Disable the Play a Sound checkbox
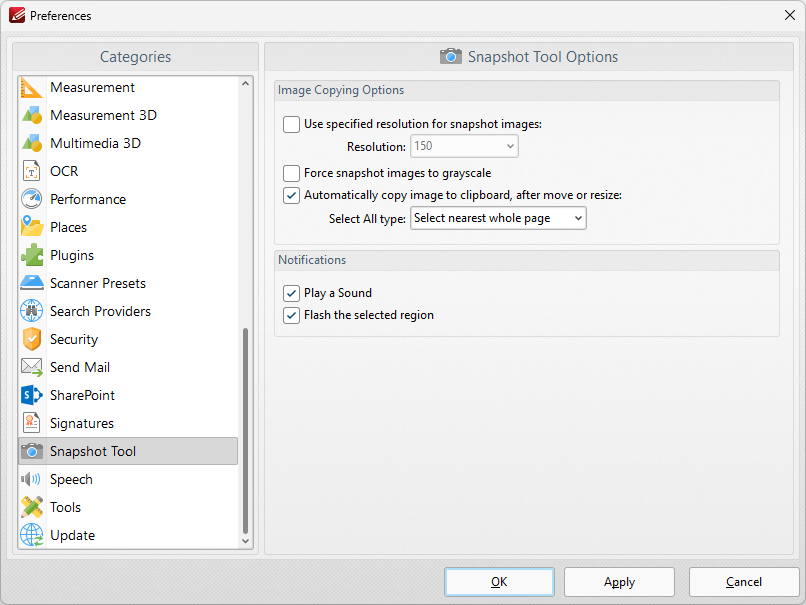 291,293
